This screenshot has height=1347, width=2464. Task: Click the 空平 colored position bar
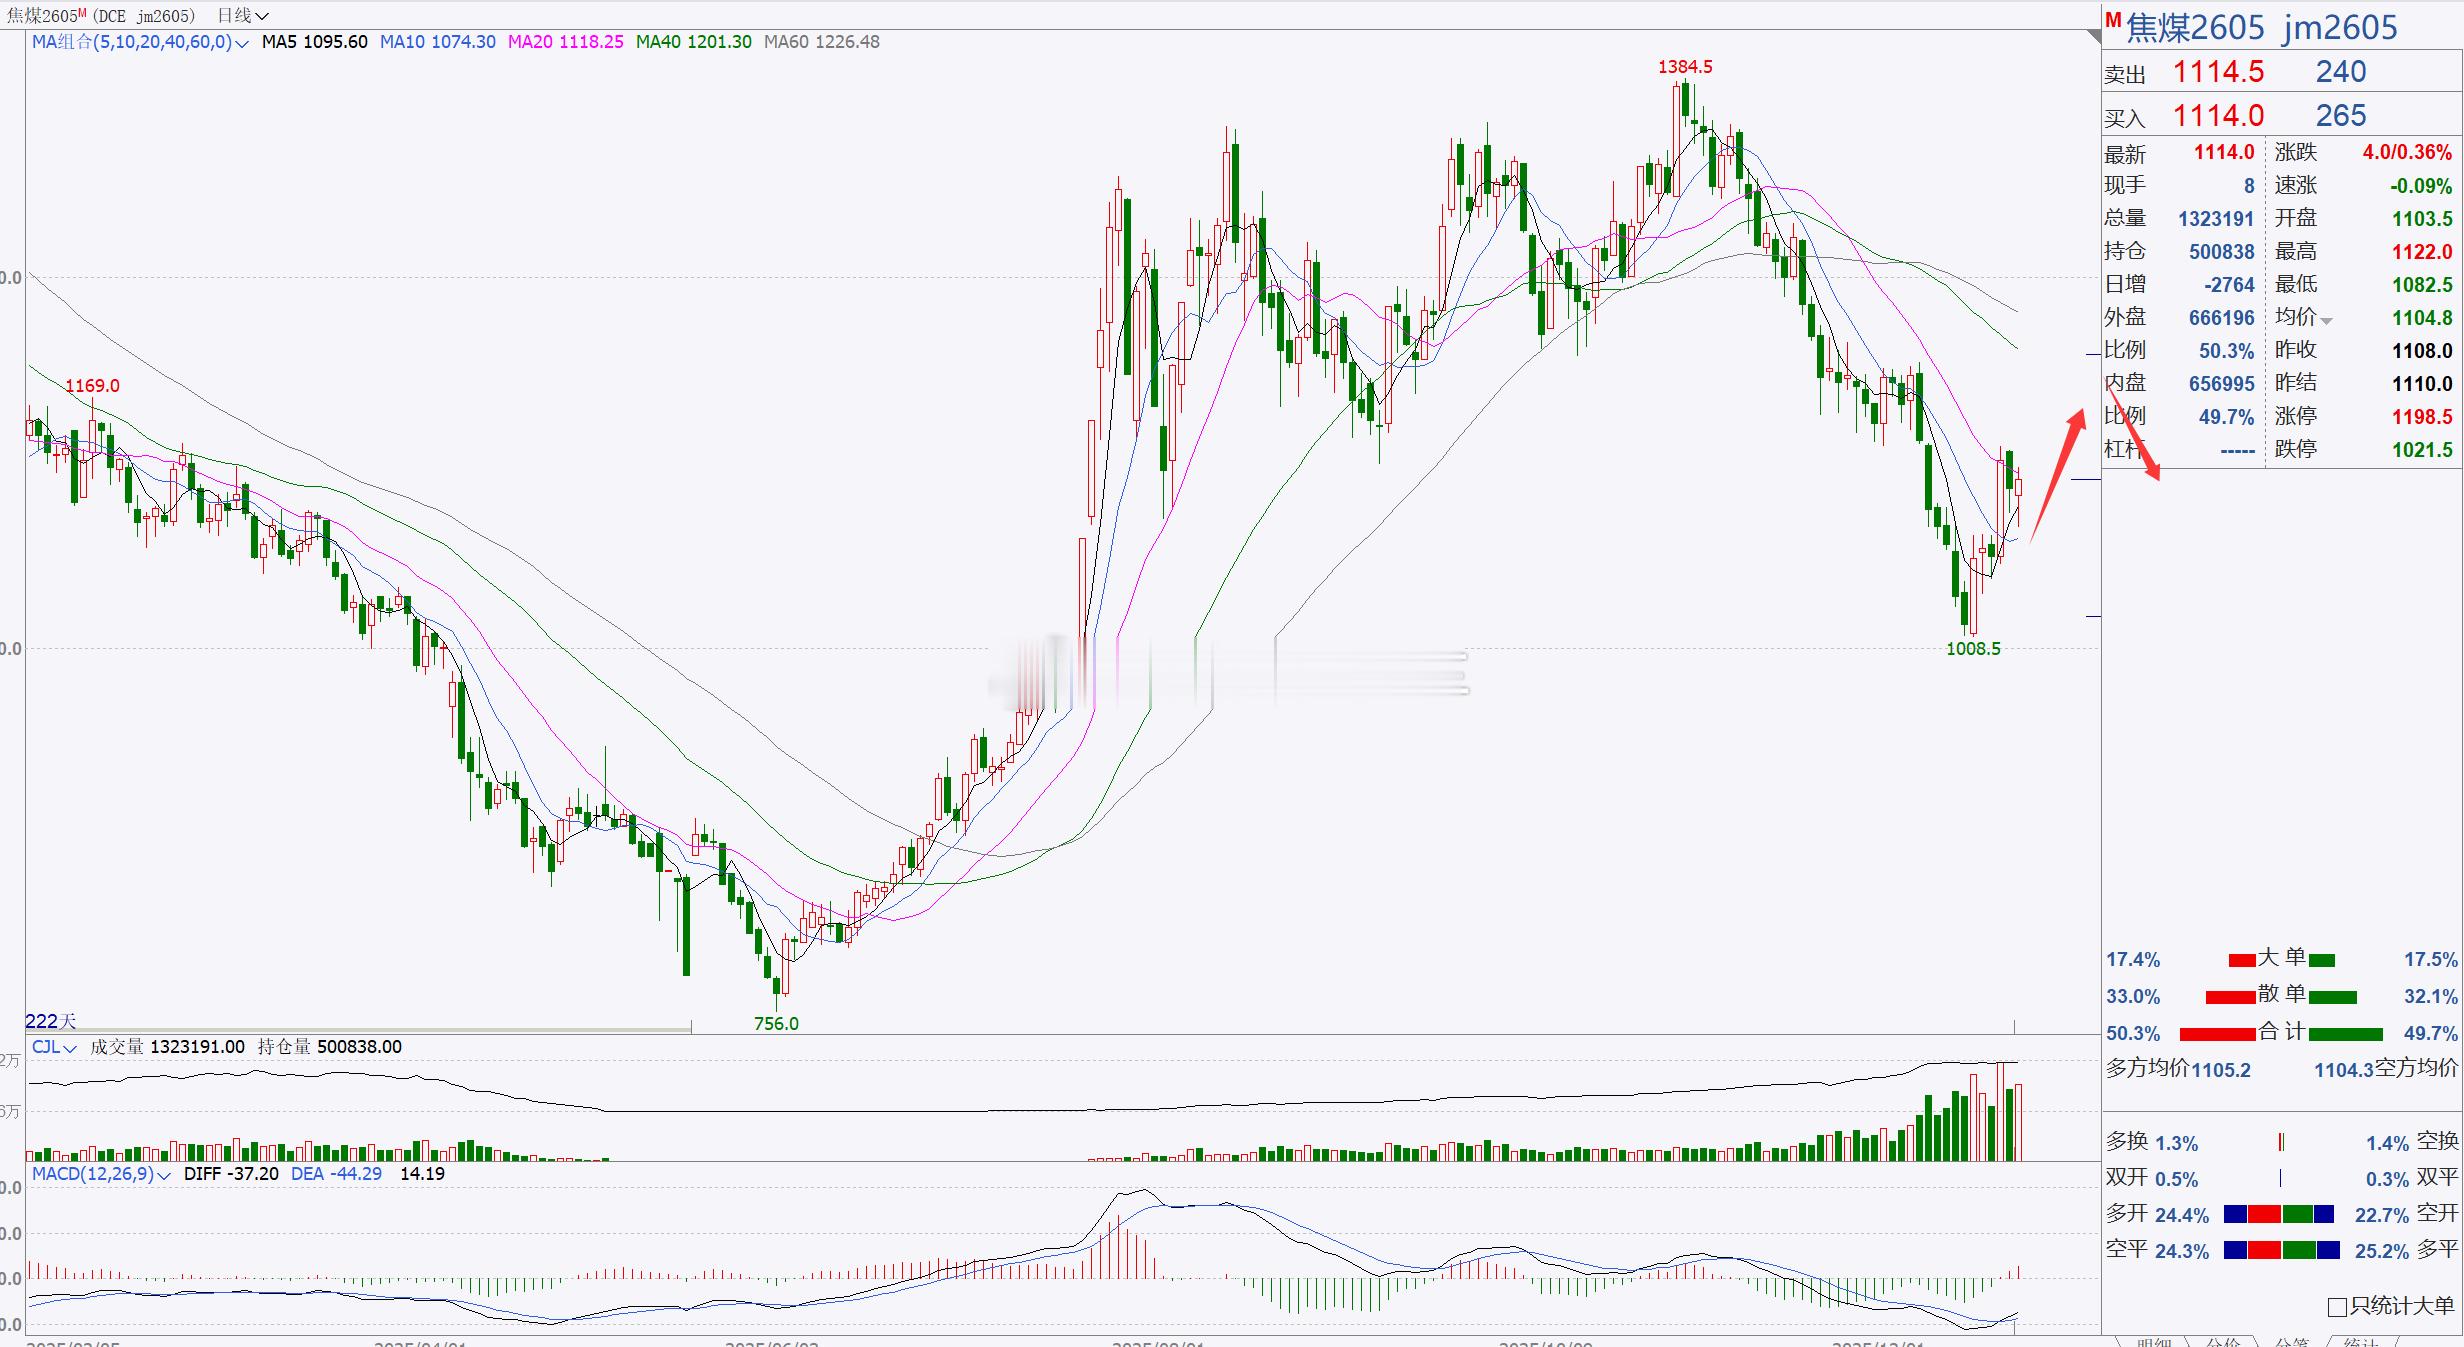point(2281,1250)
